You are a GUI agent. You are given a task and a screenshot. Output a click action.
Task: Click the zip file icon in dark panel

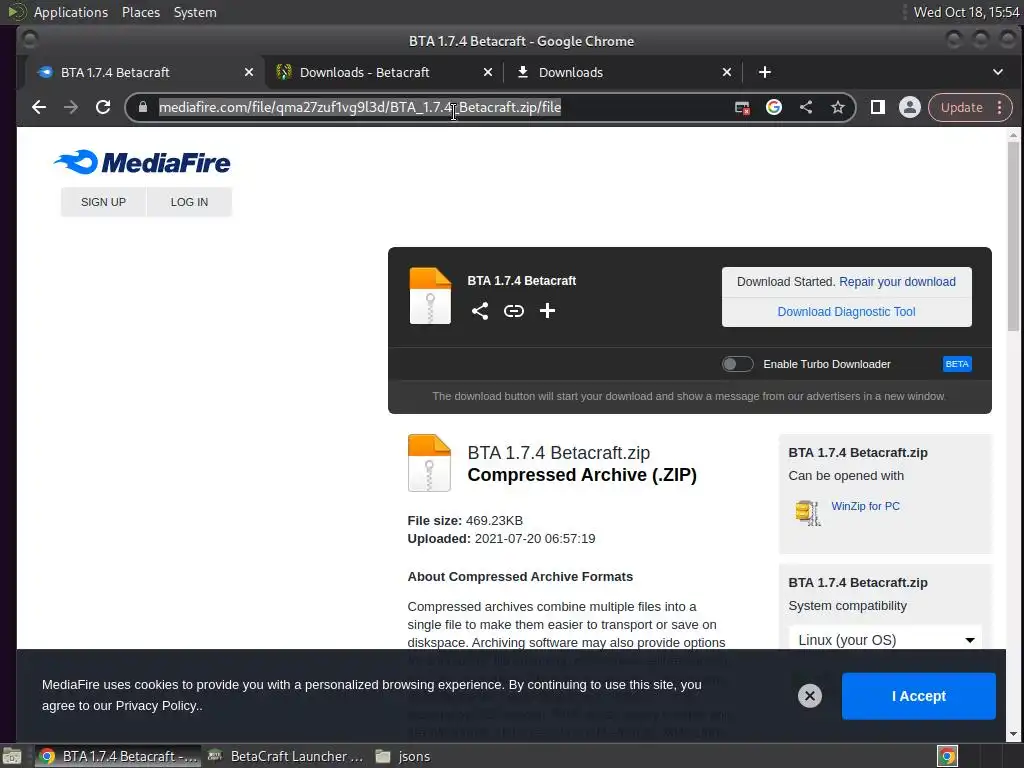pyautogui.click(x=430, y=296)
